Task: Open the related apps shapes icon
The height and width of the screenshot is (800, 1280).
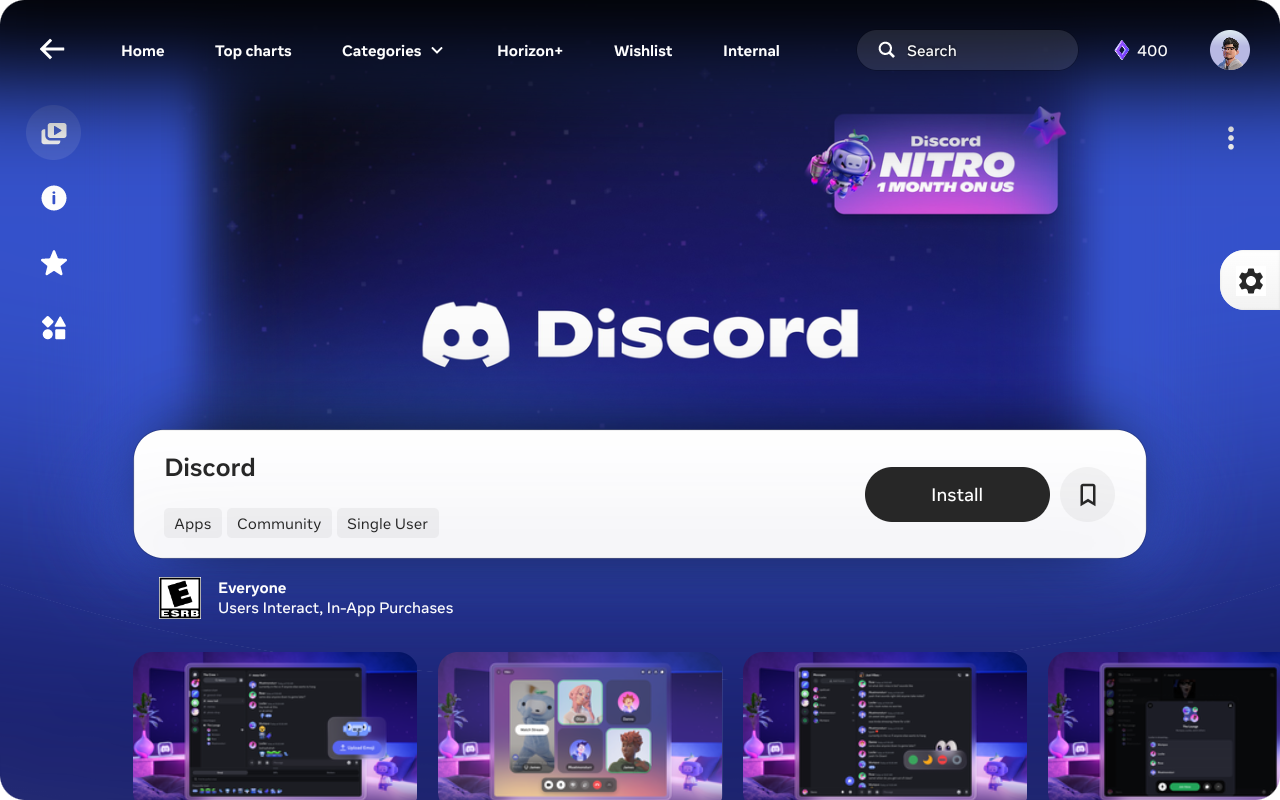Action: point(53,328)
